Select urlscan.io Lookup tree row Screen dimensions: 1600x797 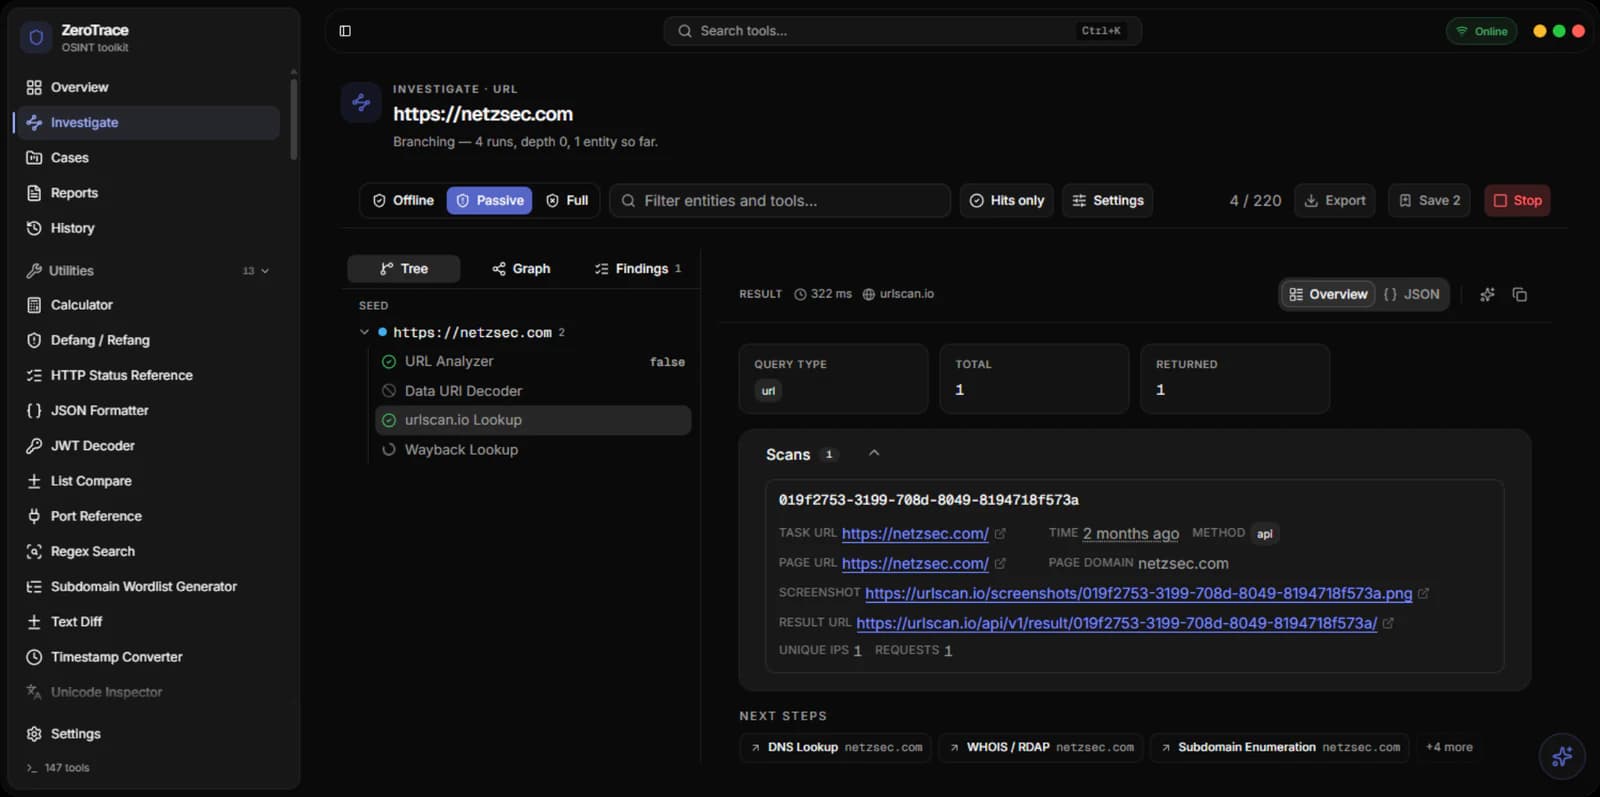[x=533, y=420]
